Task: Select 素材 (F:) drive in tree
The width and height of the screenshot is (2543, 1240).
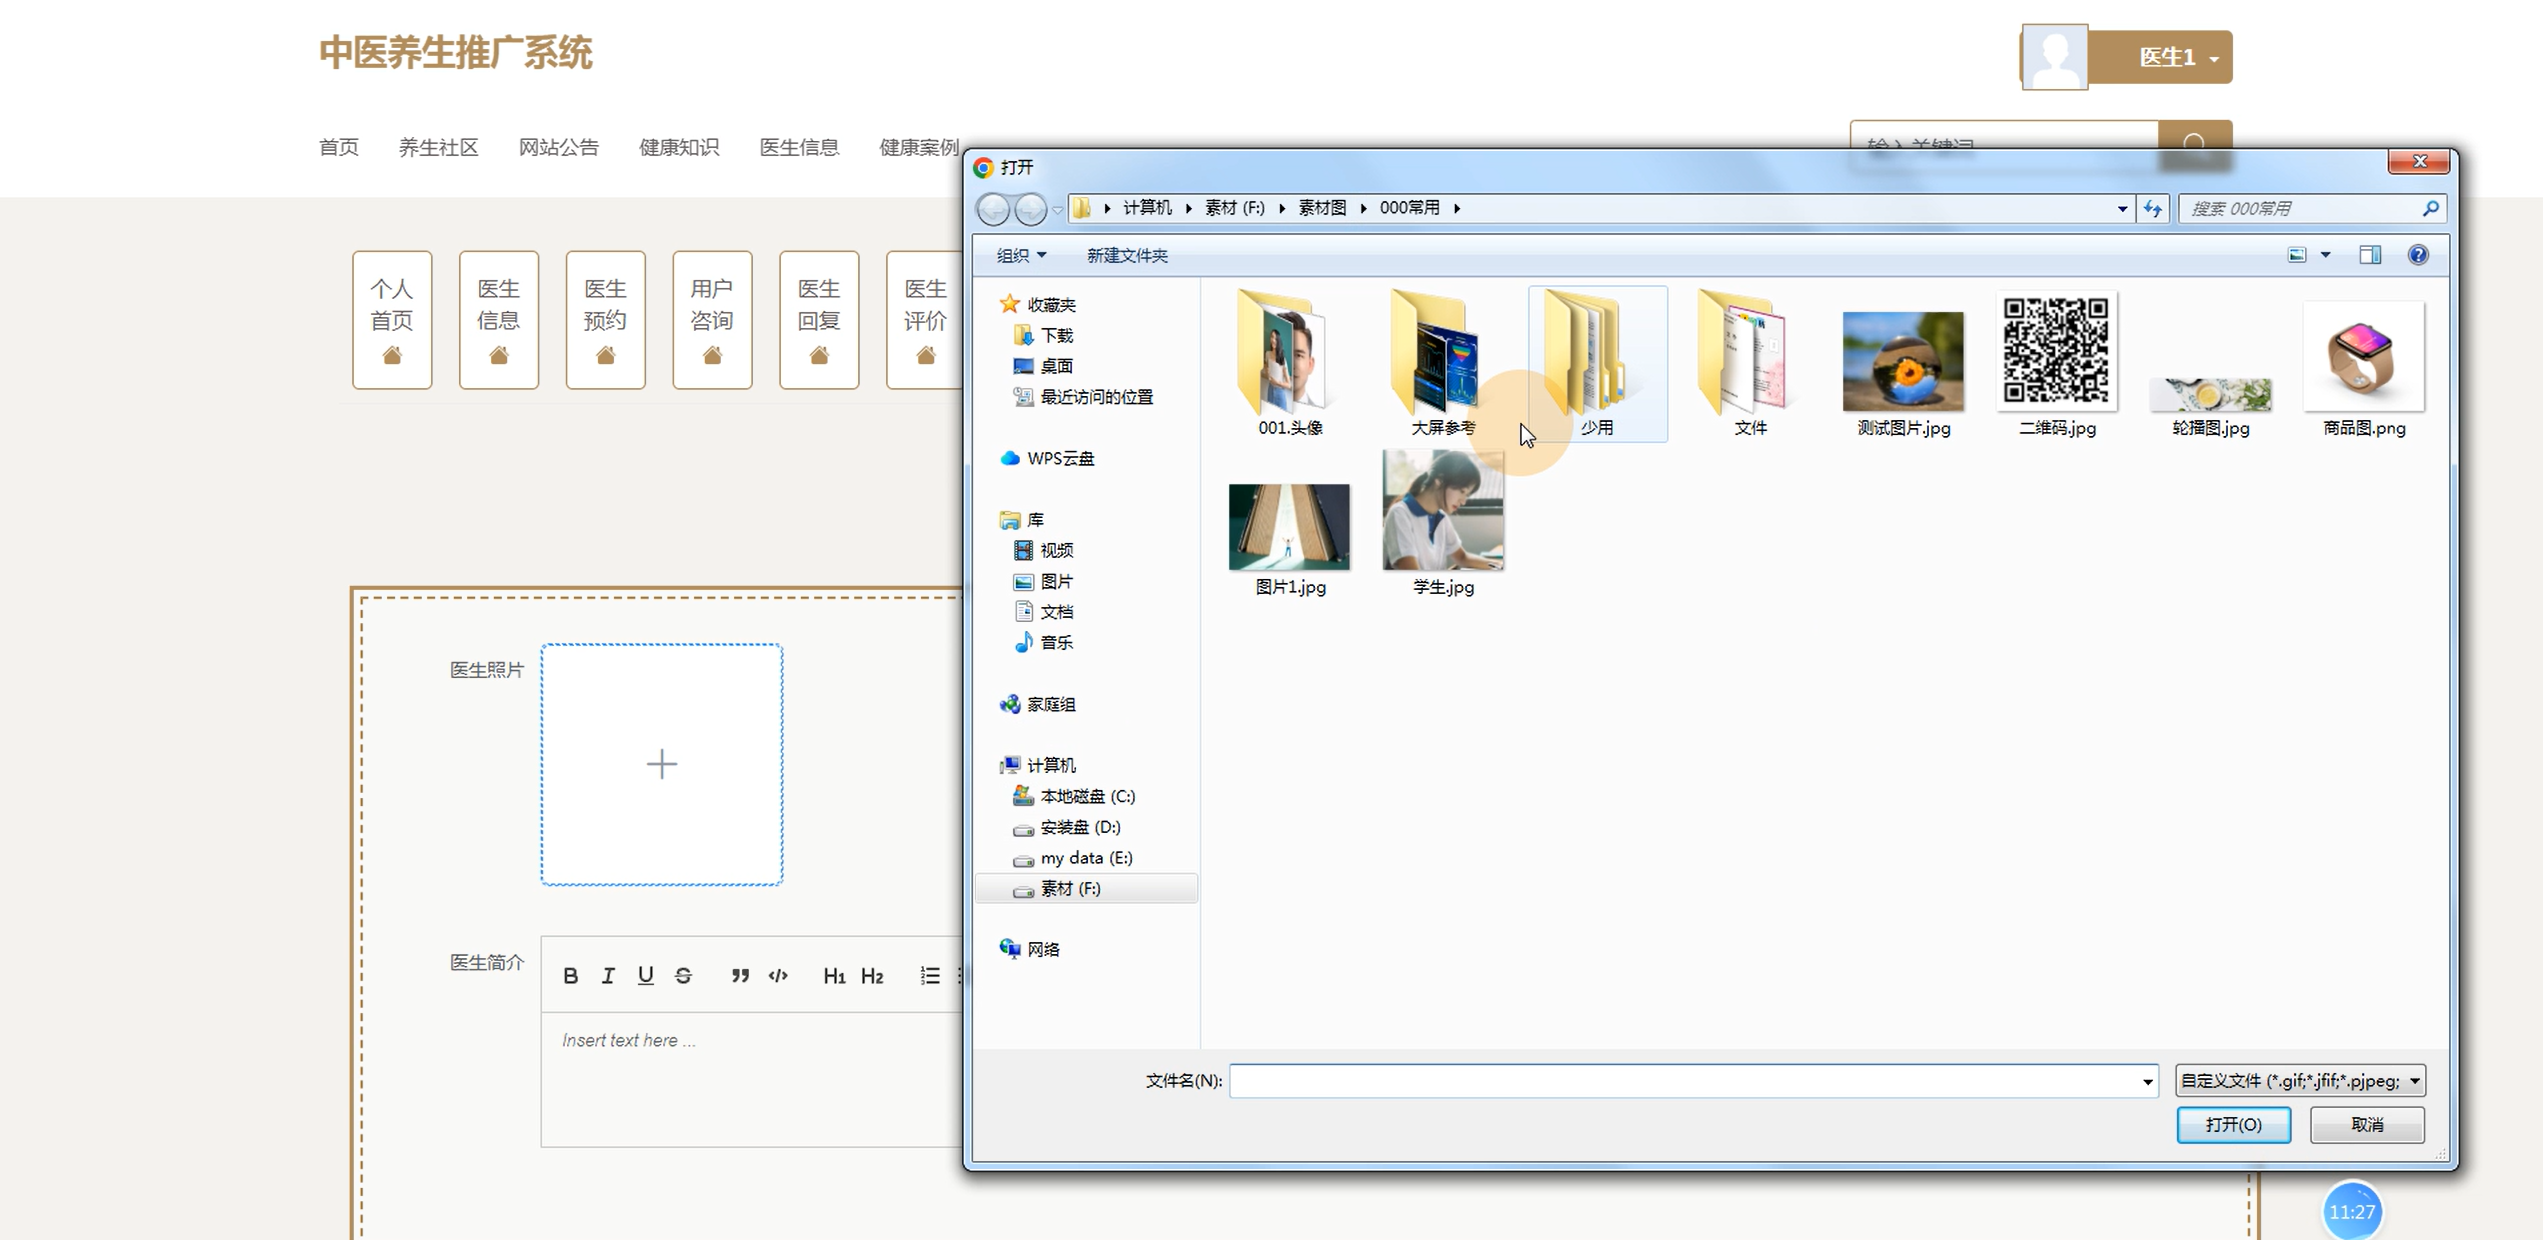Action: [x=1069, y=888]
